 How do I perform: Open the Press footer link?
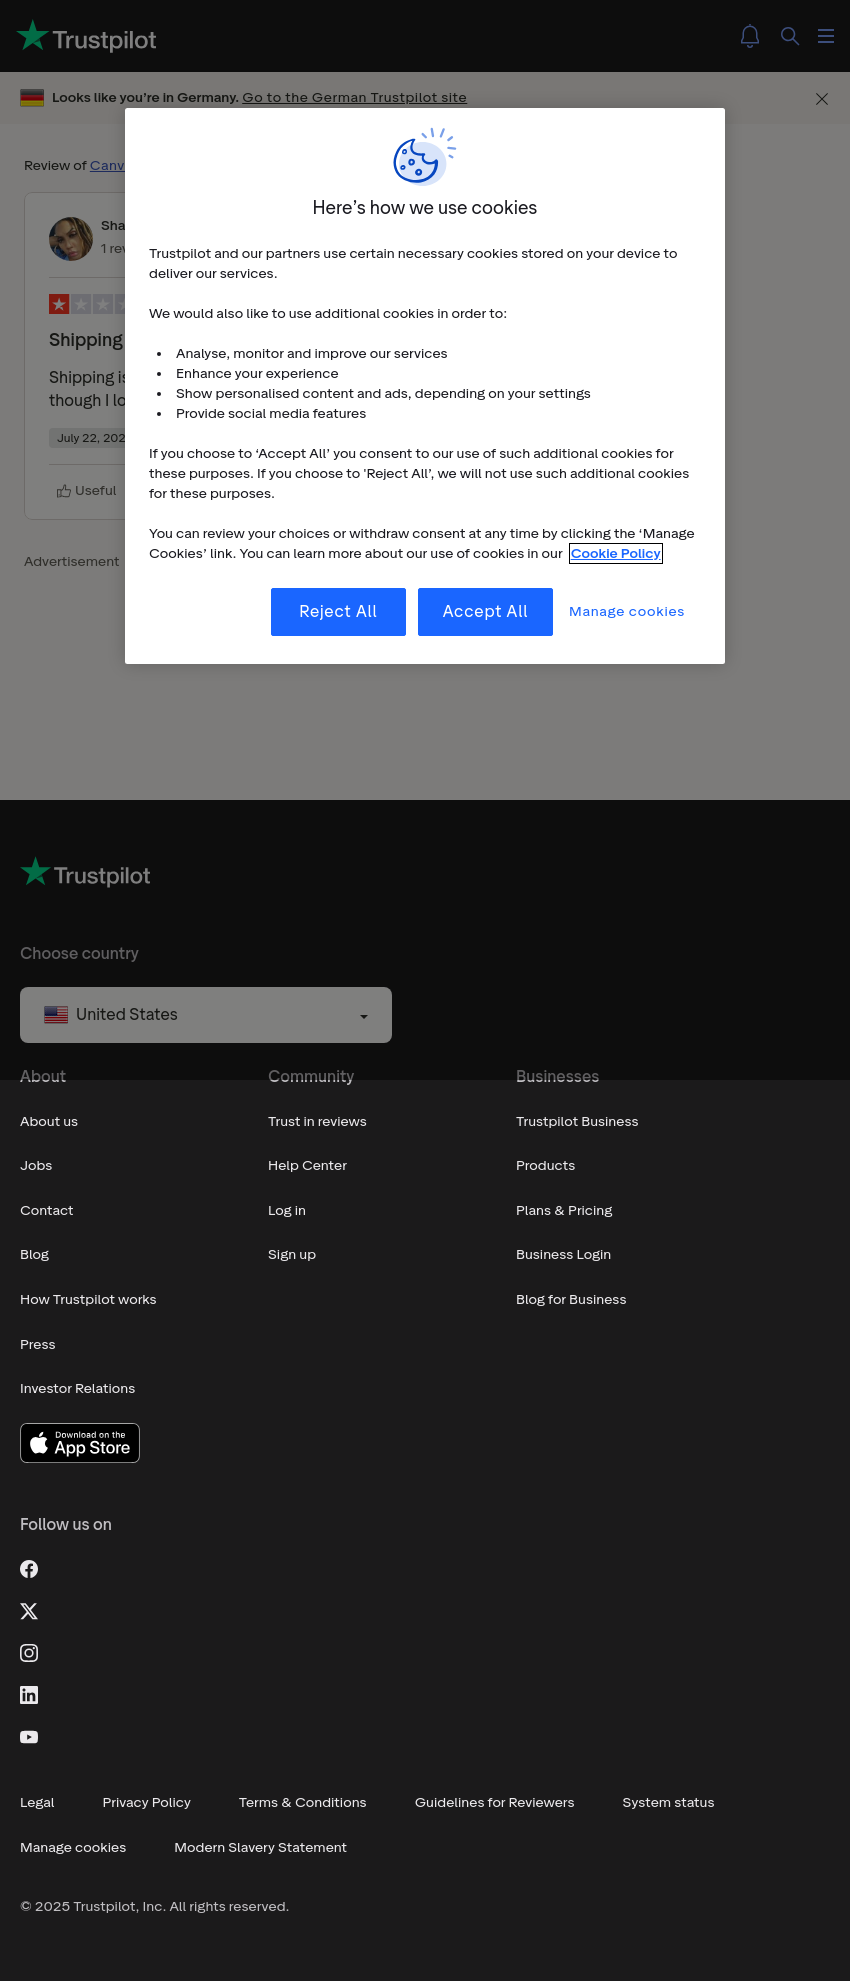coord(38,1345)
